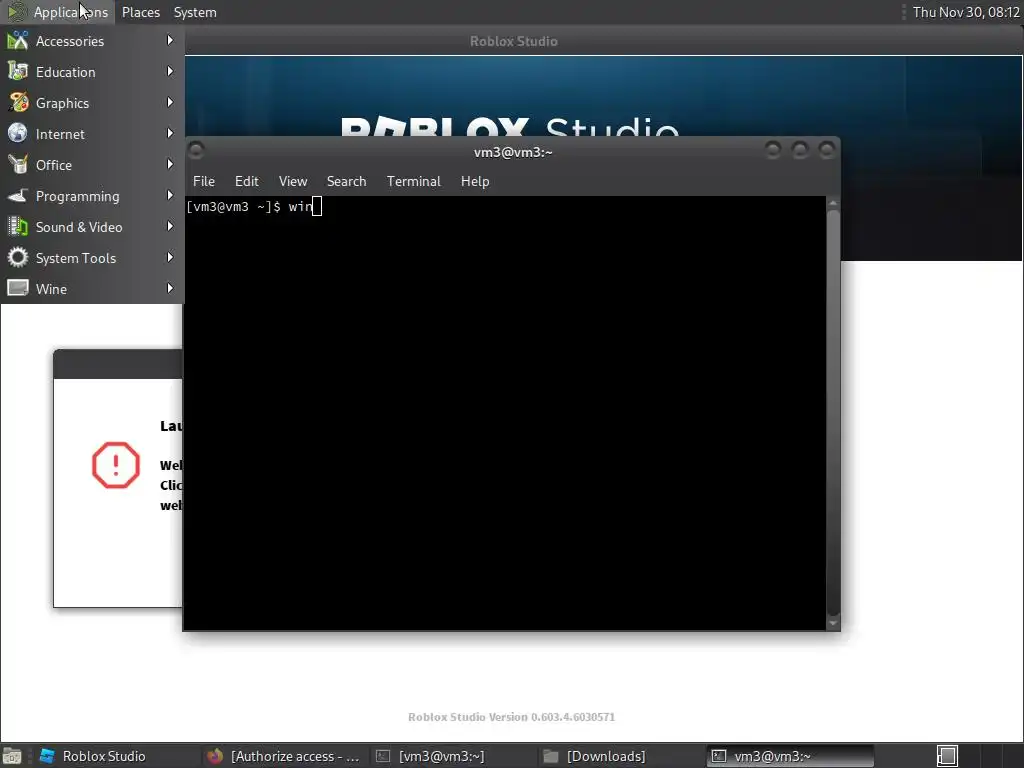Viewport: 1024px width, 768px height.
Task: Click the Downloads folder icon in taskbar
Action: [551, 756]
